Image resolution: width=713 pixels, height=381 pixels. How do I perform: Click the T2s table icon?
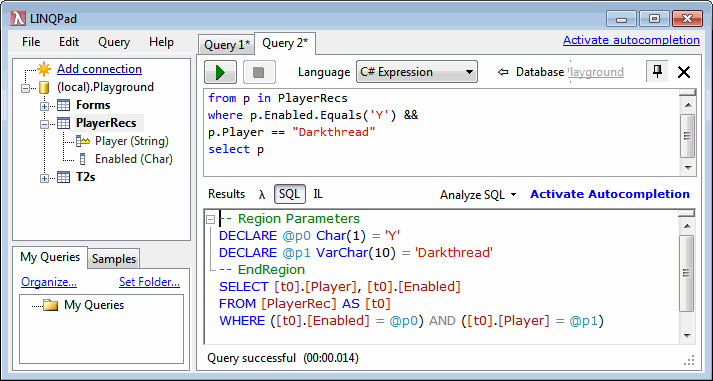[x=63, y=177]
